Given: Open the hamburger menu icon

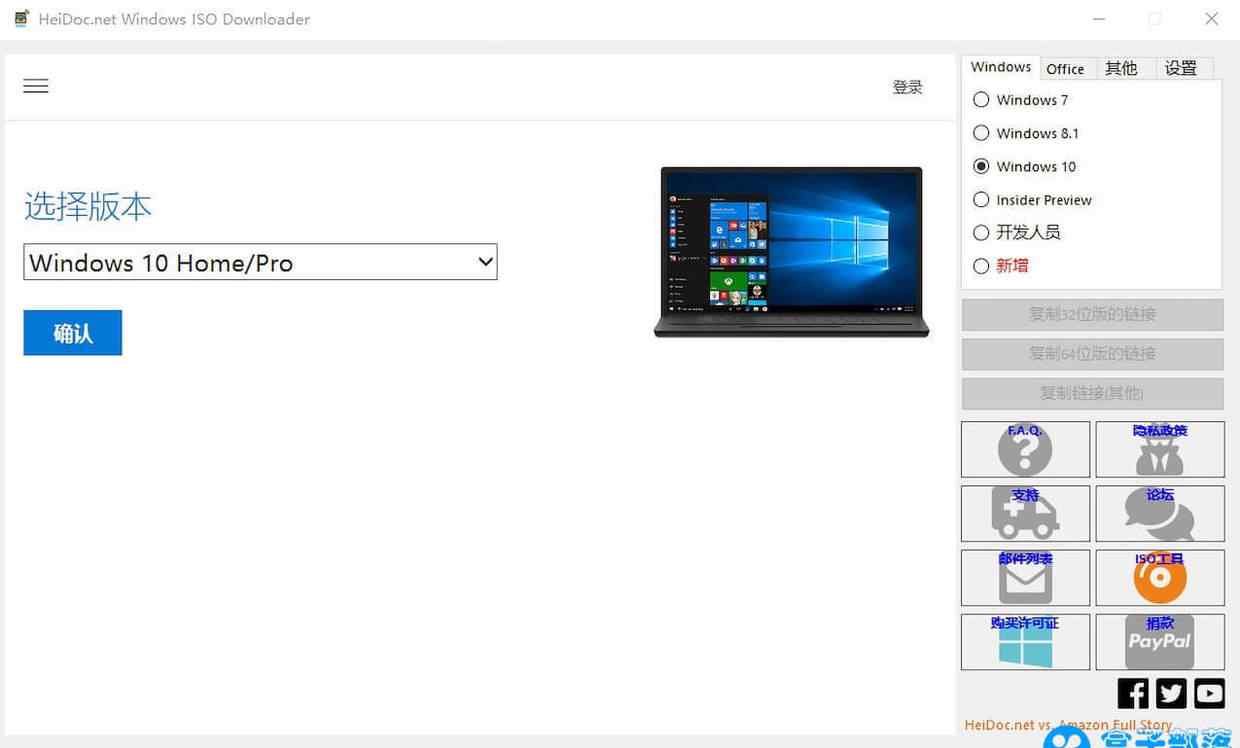Looking at the screenshot, I should (x=36, y=86).
